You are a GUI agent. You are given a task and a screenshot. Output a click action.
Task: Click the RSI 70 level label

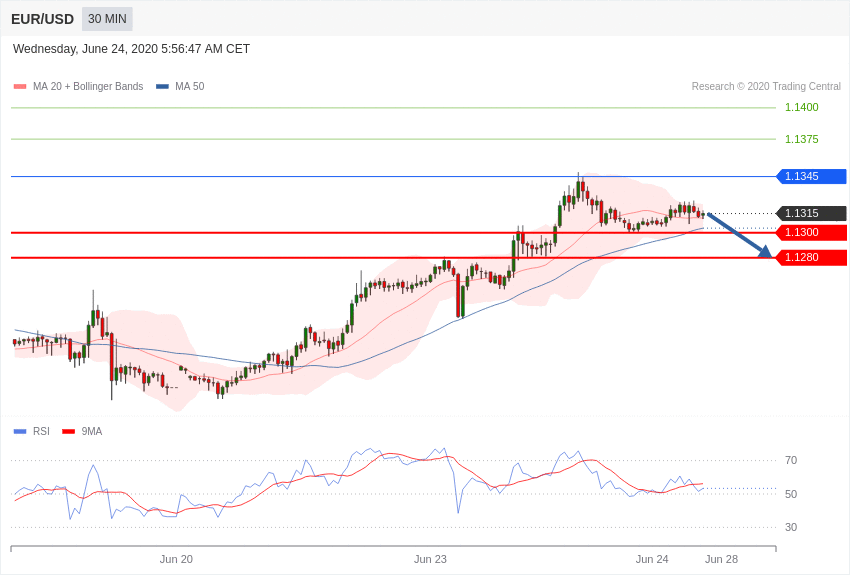(791, 460)
